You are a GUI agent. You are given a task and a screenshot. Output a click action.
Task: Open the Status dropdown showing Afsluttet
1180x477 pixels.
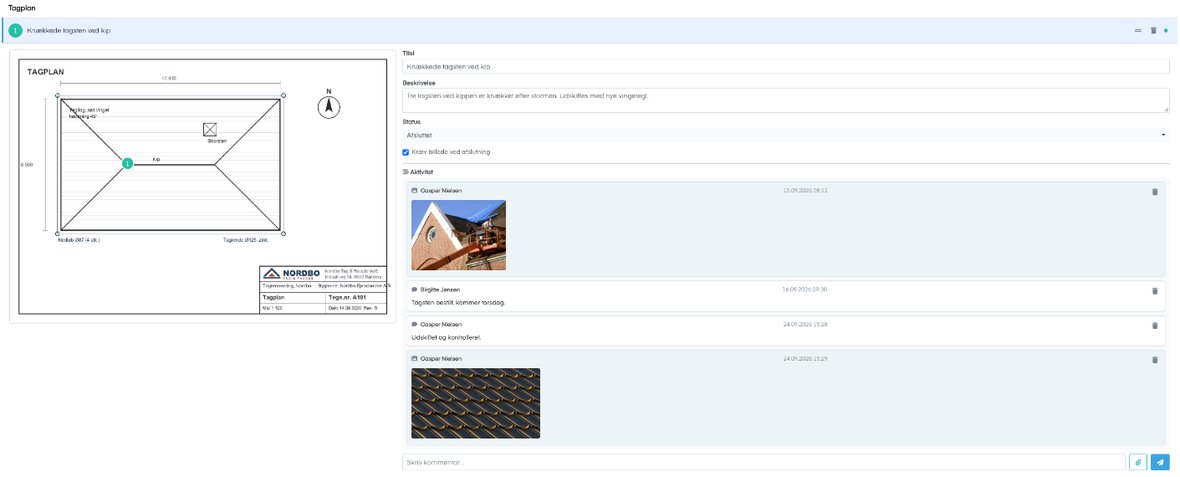point(786,135)
